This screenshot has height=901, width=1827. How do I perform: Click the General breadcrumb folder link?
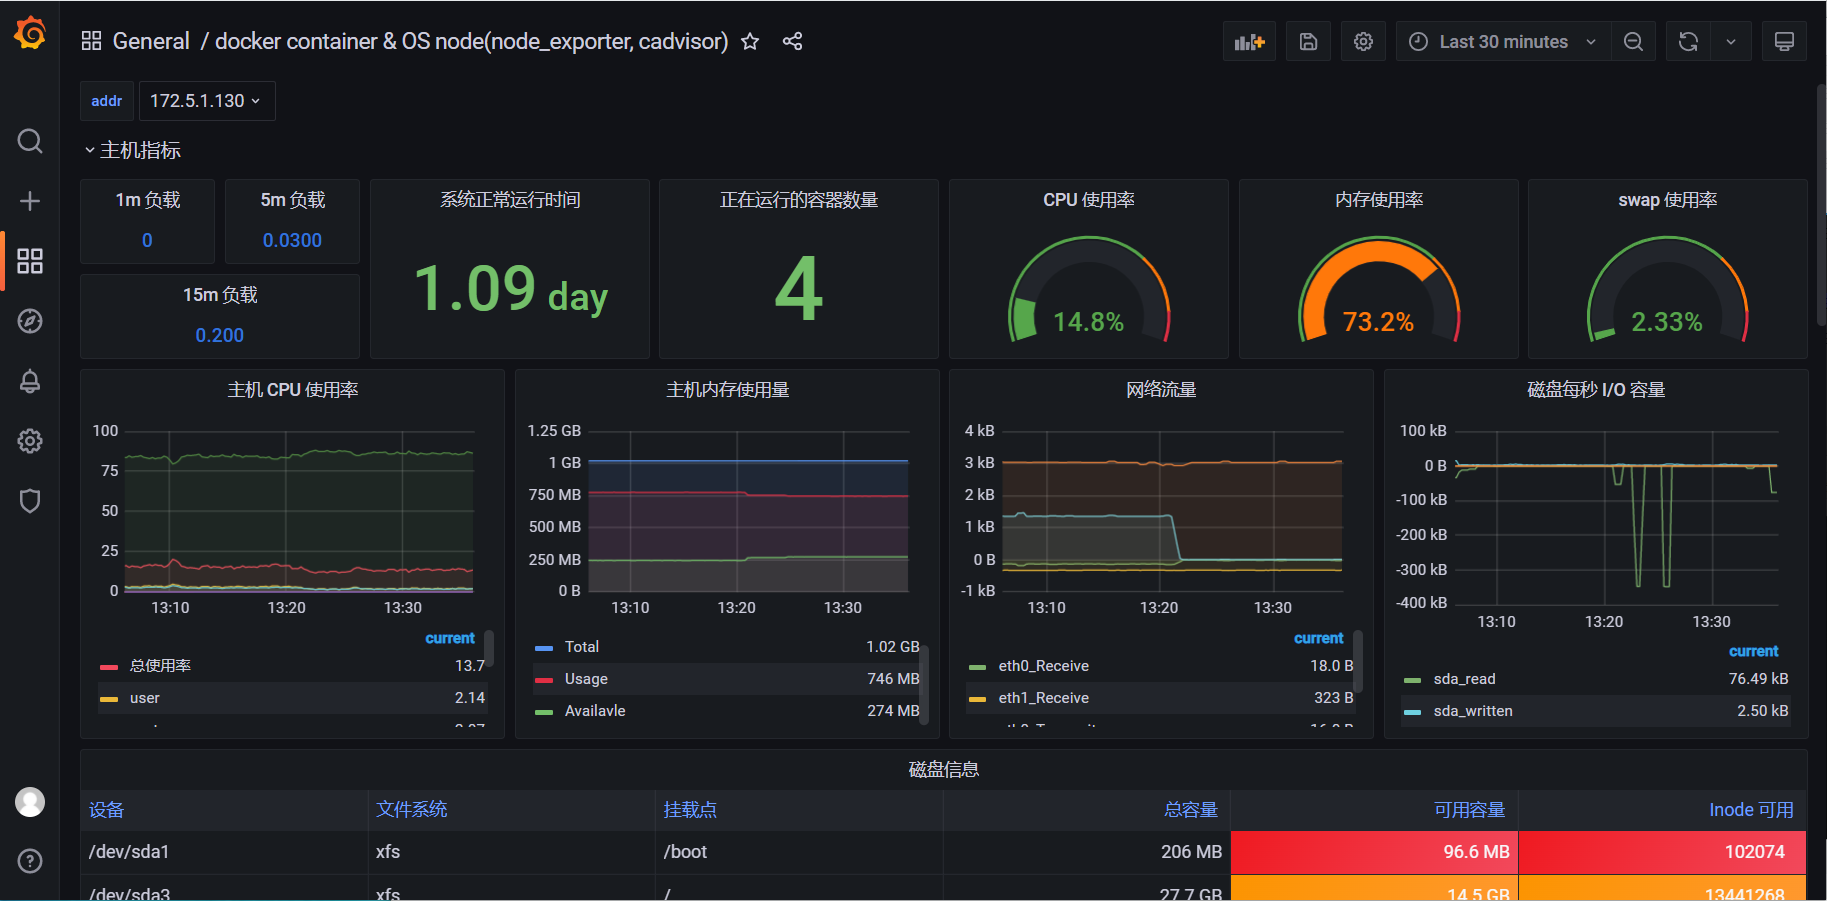pyautogui.click(x=151, y=42)
